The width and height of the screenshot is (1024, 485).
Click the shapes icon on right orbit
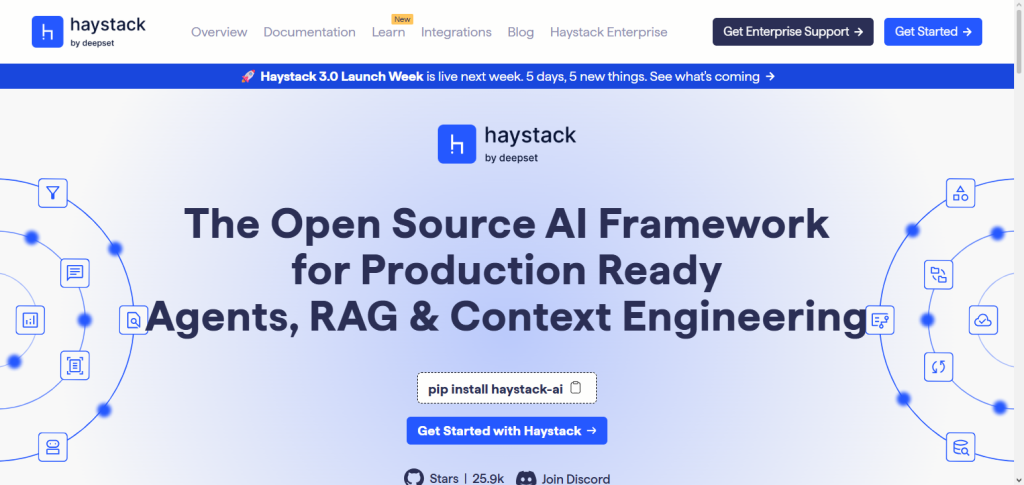click(x=961, y=193)
